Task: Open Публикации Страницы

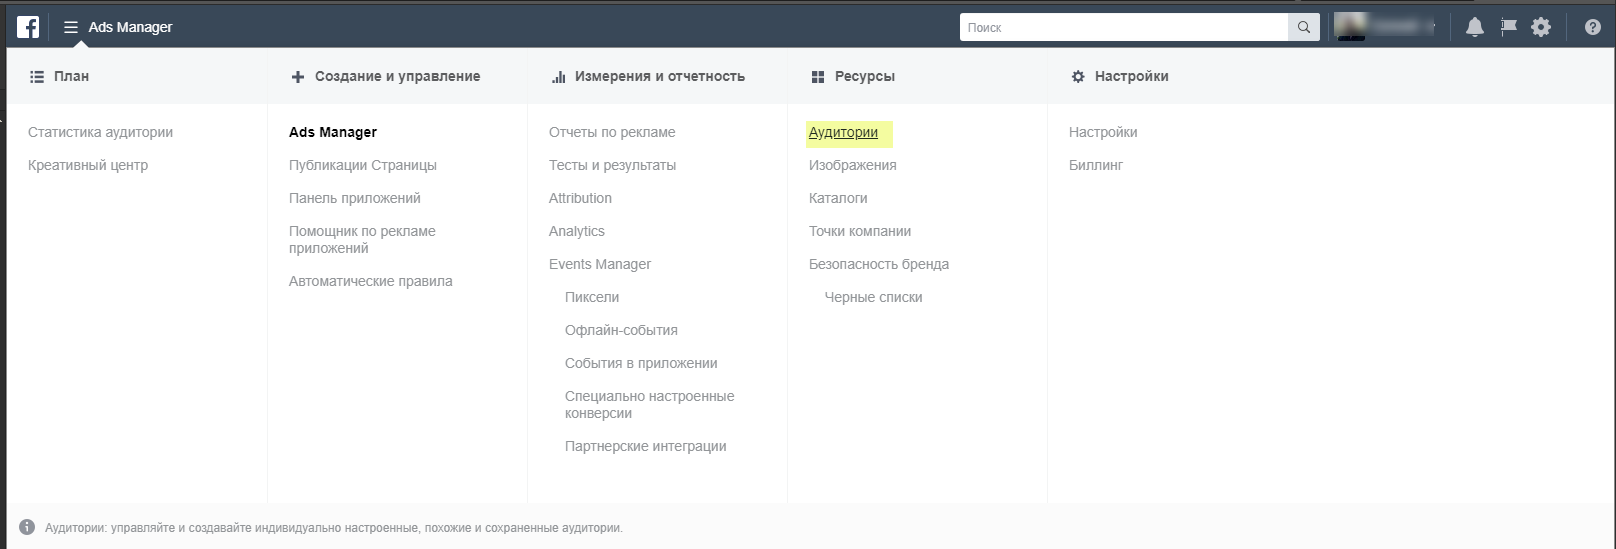Action: click(363, 165)
